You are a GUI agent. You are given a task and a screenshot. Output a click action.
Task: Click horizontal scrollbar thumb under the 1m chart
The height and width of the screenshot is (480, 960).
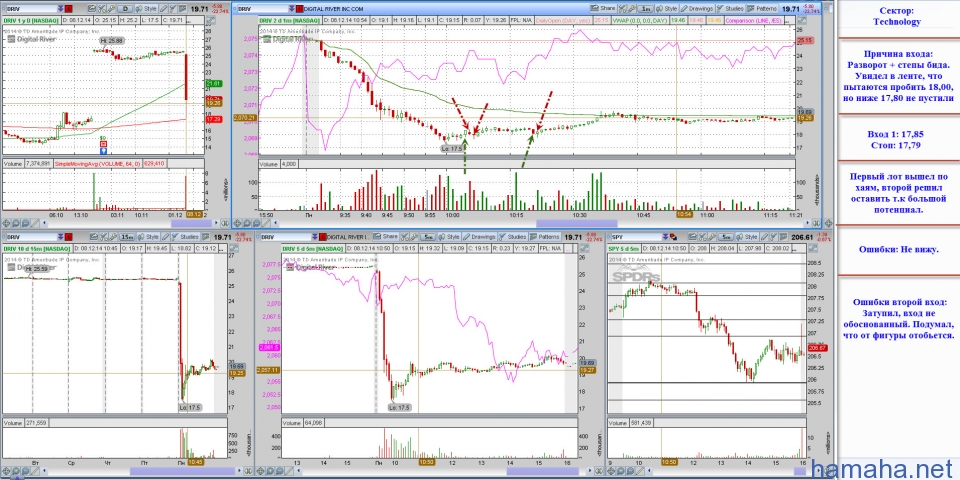click(577, 223)
